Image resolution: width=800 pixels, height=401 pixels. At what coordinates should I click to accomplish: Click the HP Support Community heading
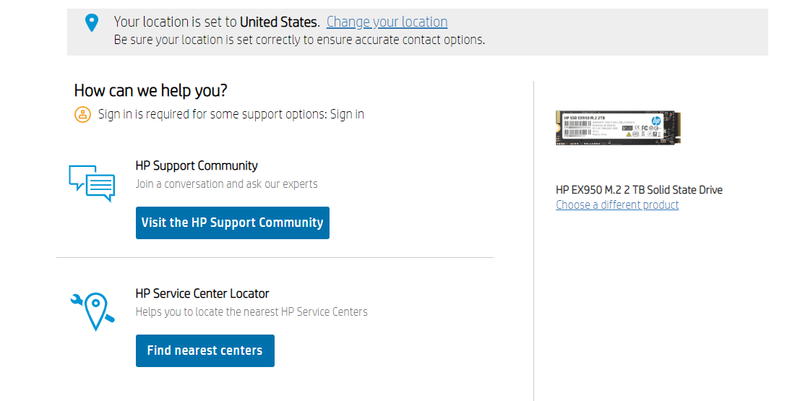coord(196,166)
